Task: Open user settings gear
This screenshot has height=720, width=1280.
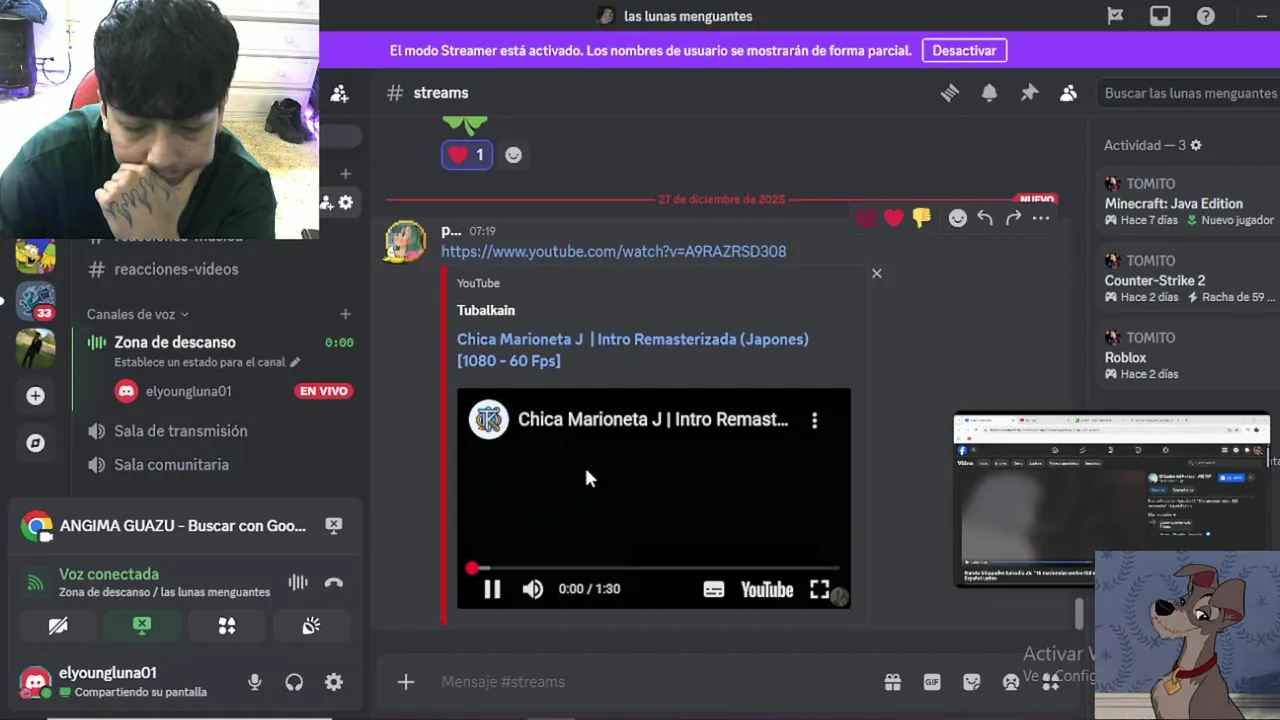Action: (x=334, y=682)
